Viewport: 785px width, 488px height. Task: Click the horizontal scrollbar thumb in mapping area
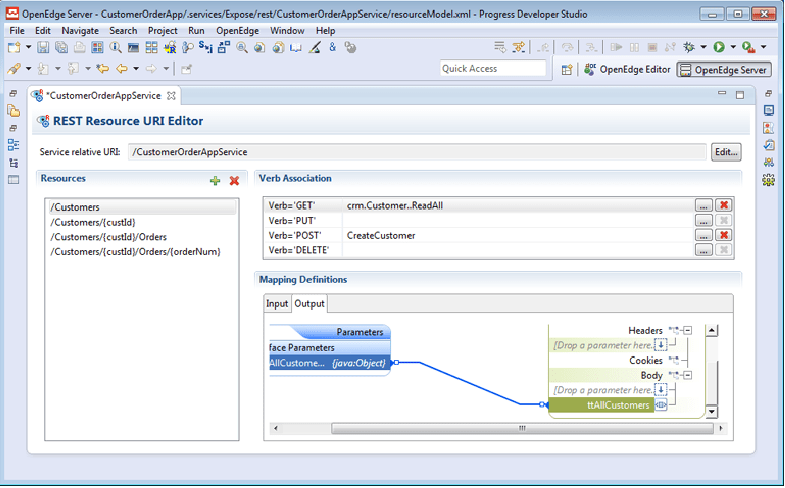coord(522,428)
